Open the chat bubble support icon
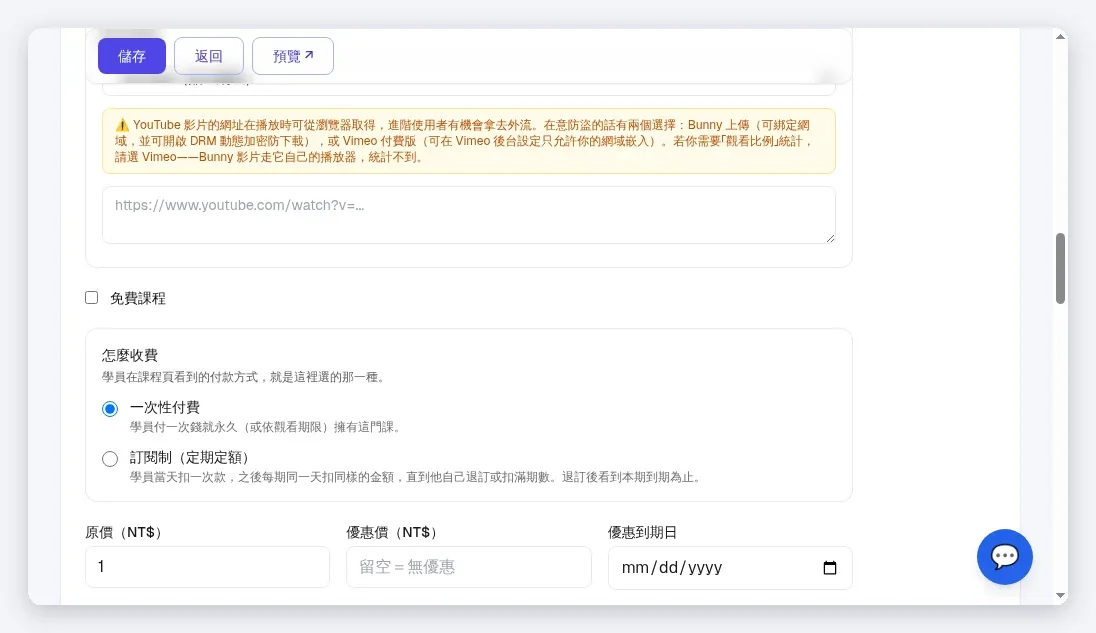 (1004, 557)
